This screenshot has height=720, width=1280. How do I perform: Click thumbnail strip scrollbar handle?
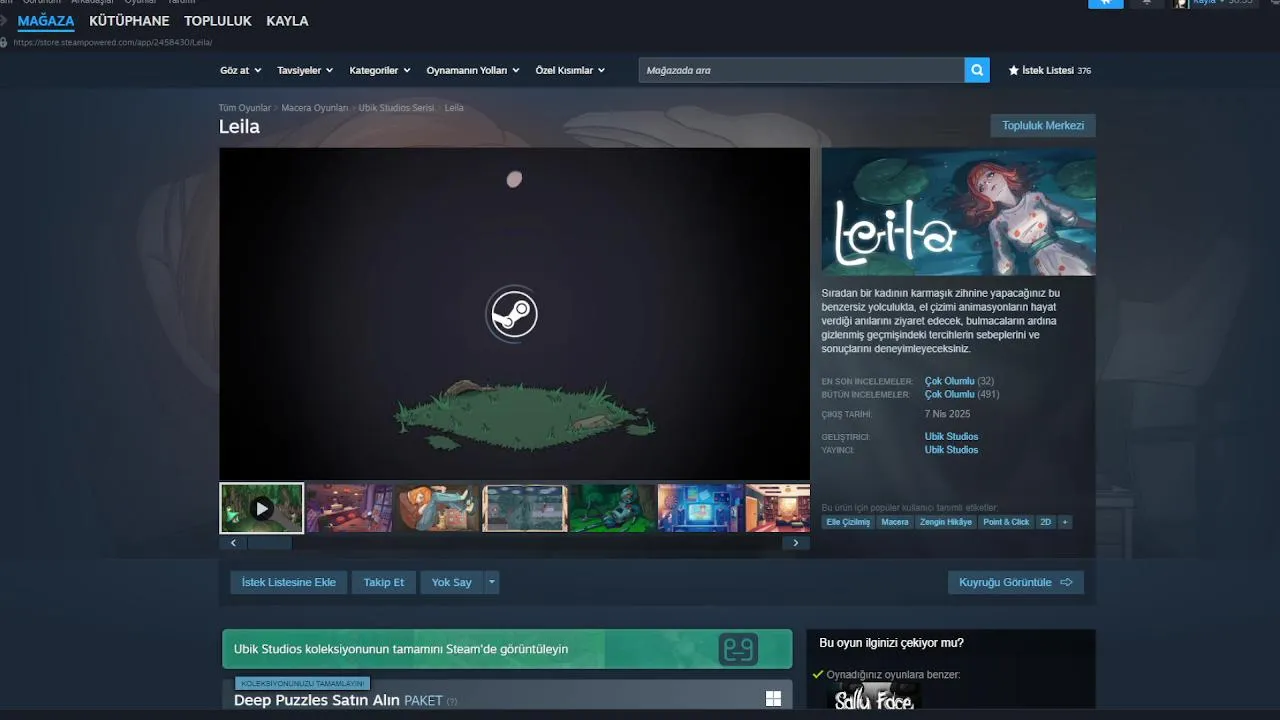click(x=270, y=543)
